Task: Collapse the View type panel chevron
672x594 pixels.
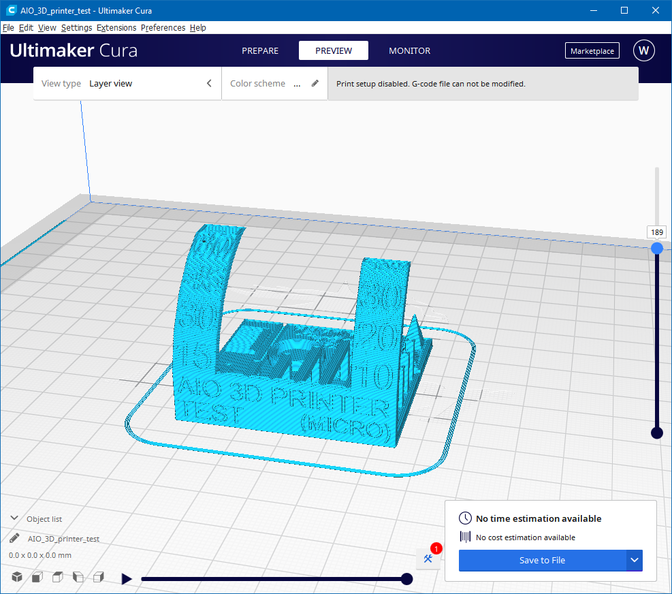Action: (209, 83)
